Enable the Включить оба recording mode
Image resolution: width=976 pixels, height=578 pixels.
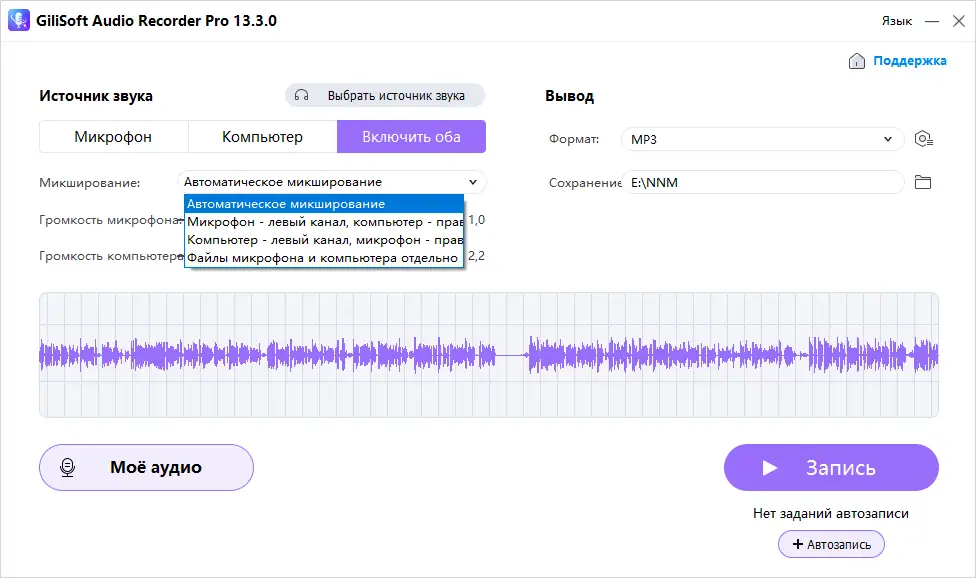411,136
